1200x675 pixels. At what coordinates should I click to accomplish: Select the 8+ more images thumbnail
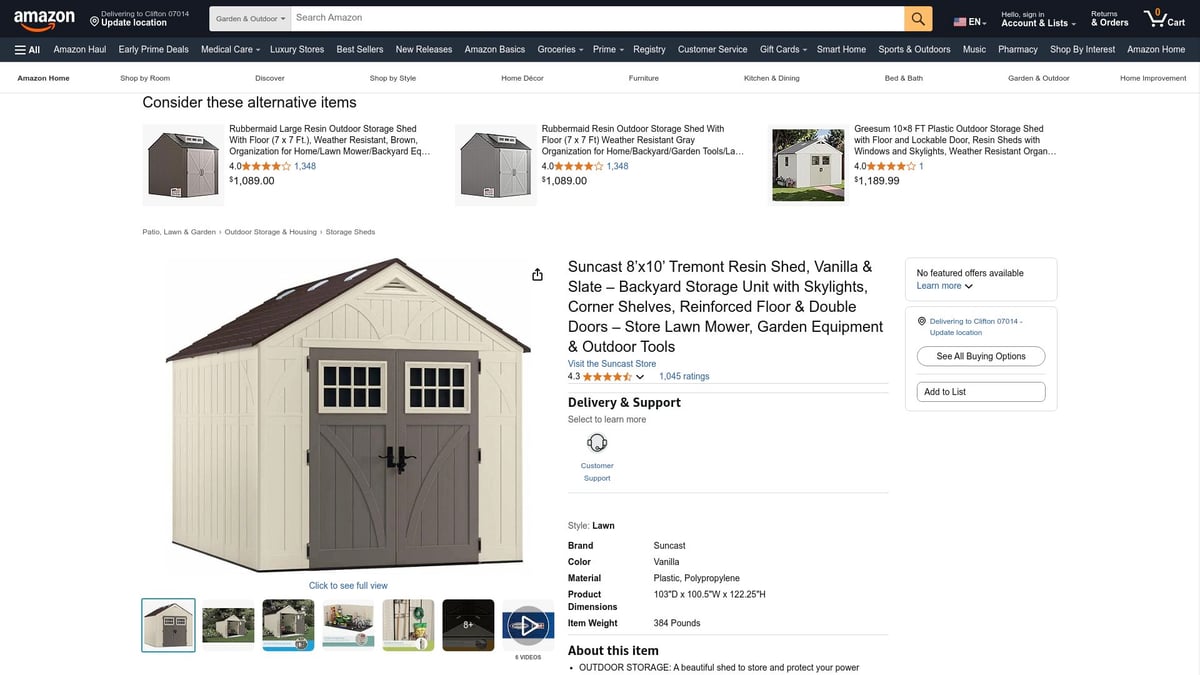click(x=468, y=625)
